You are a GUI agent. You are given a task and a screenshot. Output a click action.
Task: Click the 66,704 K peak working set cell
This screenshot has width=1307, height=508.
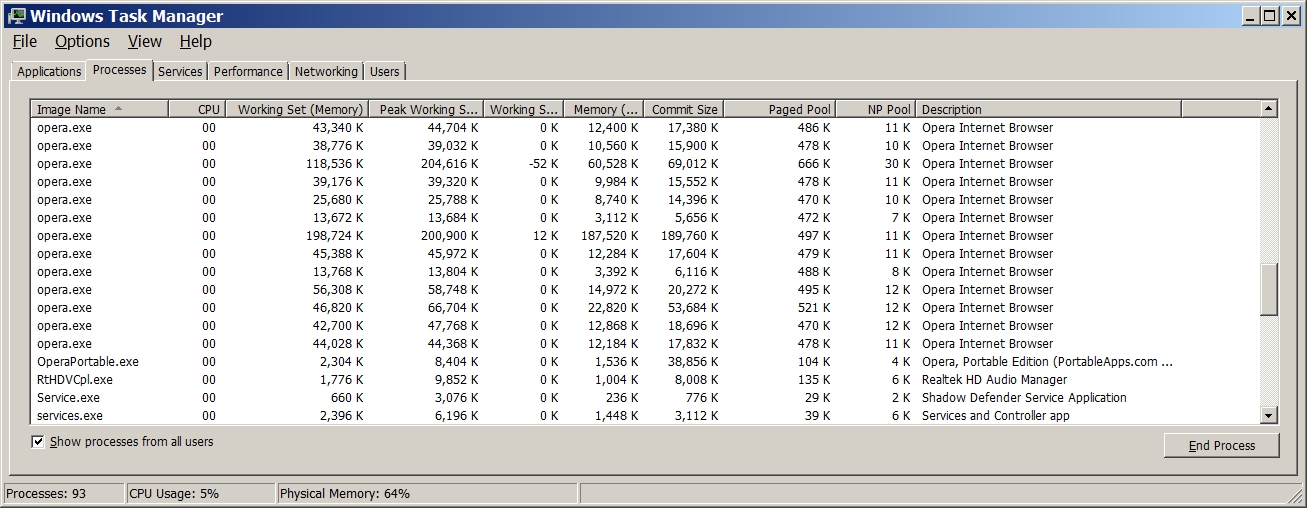[x=453, y=308]
